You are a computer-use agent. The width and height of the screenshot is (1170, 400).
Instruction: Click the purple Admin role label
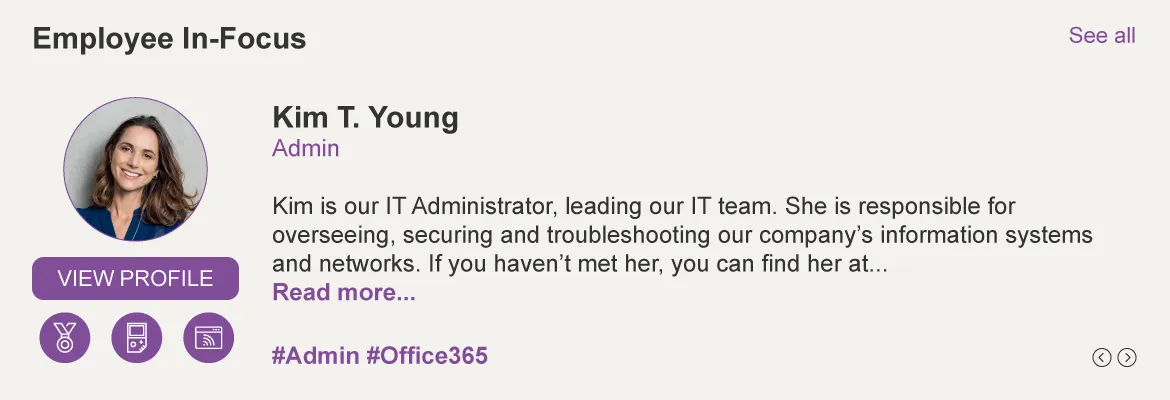pyautogui.click(x=306, y=149)
